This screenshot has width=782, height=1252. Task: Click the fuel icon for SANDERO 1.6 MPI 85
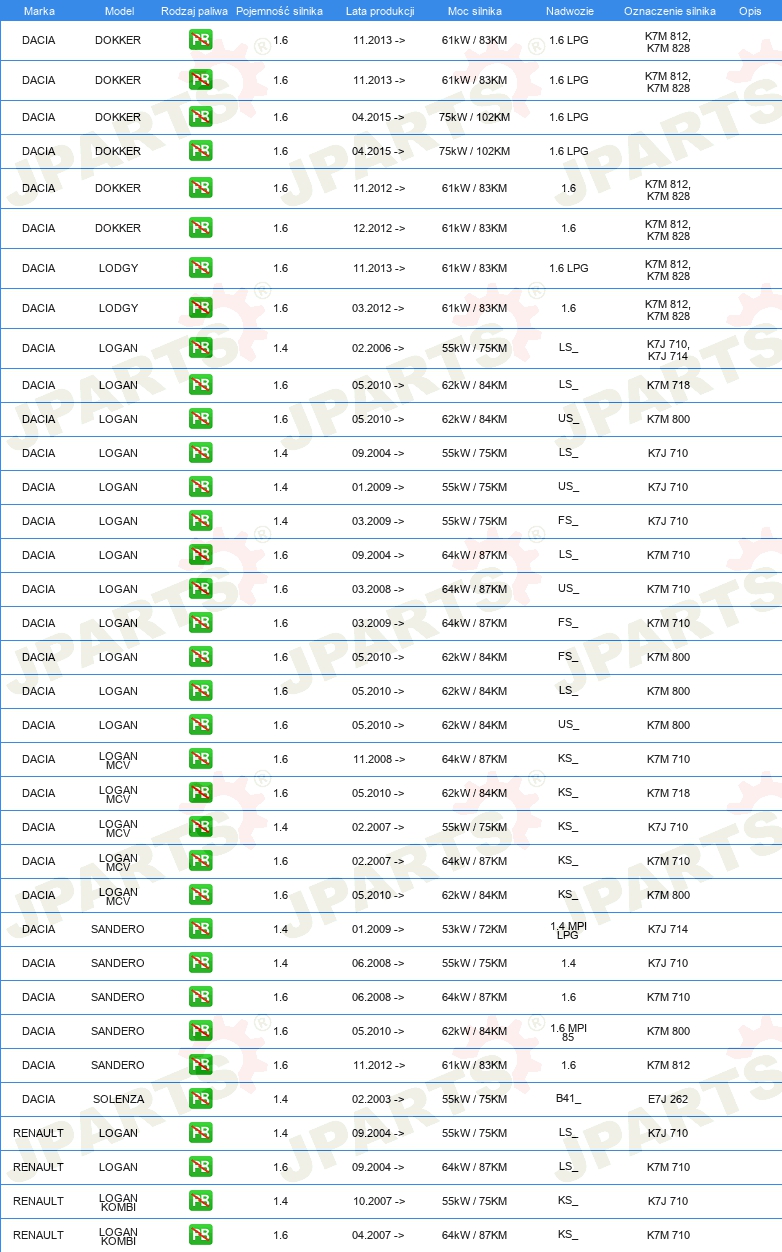click(200, 1031)
